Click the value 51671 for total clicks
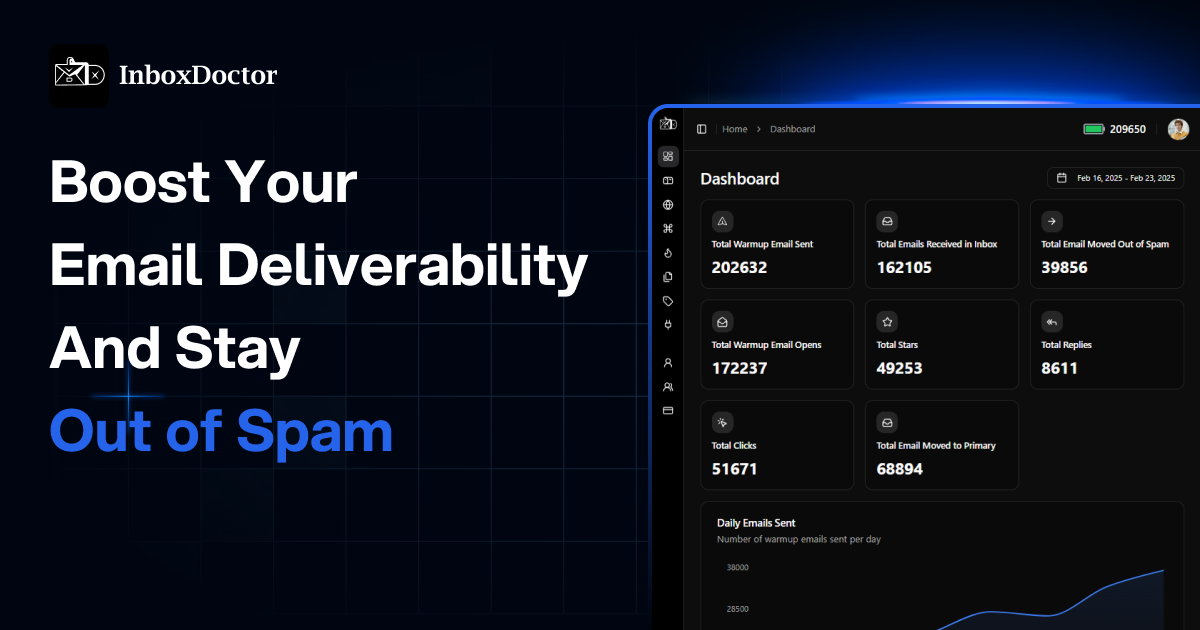Viewport: 1200px width, 630px height. pyautogui.click(x=735, y=469)
